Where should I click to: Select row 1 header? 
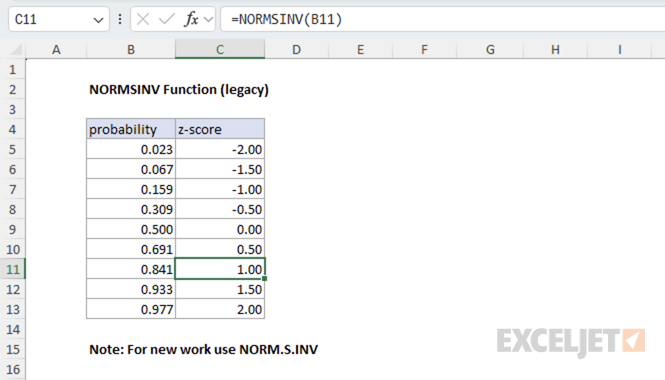(13, 69)
